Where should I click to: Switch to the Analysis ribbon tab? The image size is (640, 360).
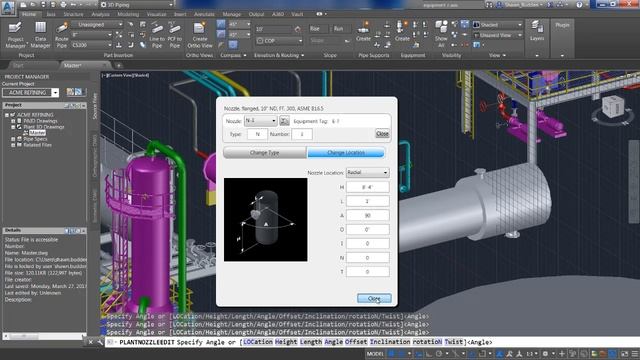[x=100, y=14]
